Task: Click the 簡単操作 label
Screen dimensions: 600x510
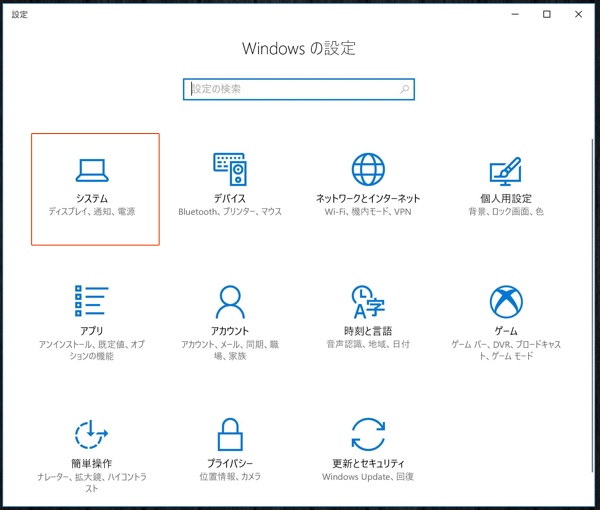Action: [91, 463]
